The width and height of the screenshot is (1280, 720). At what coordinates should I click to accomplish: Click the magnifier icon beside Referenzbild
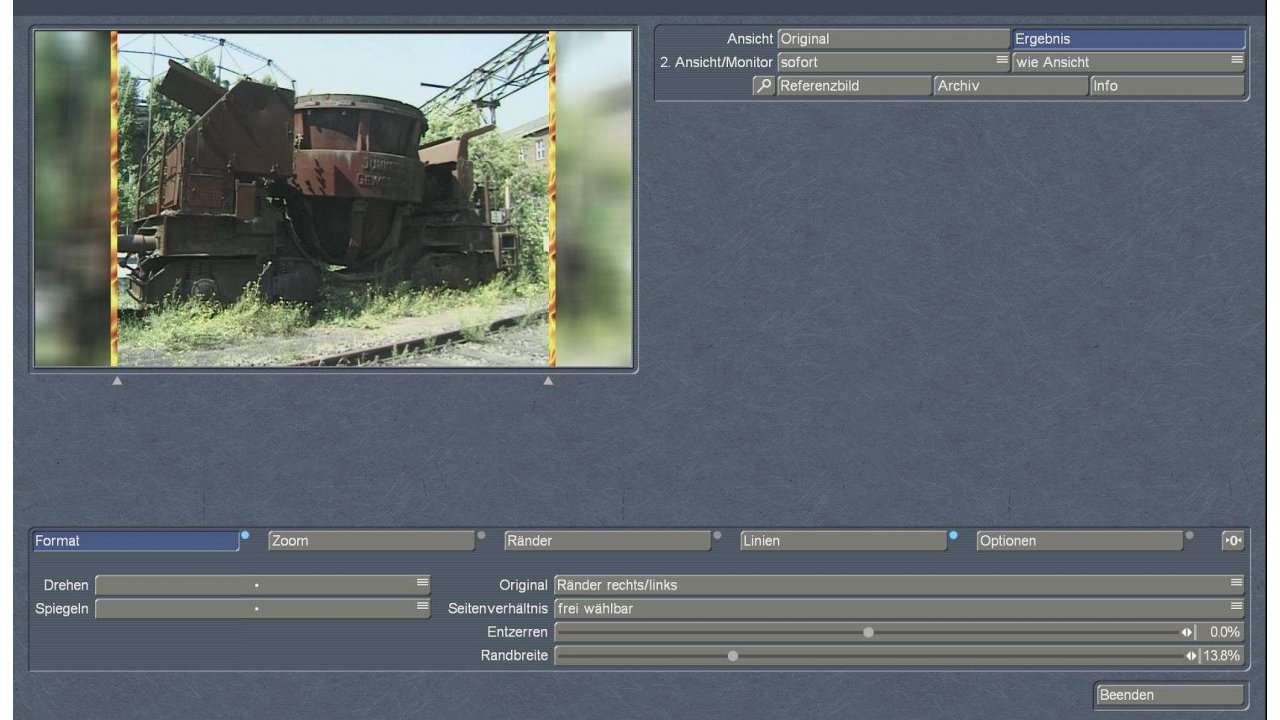pos(764,86)
